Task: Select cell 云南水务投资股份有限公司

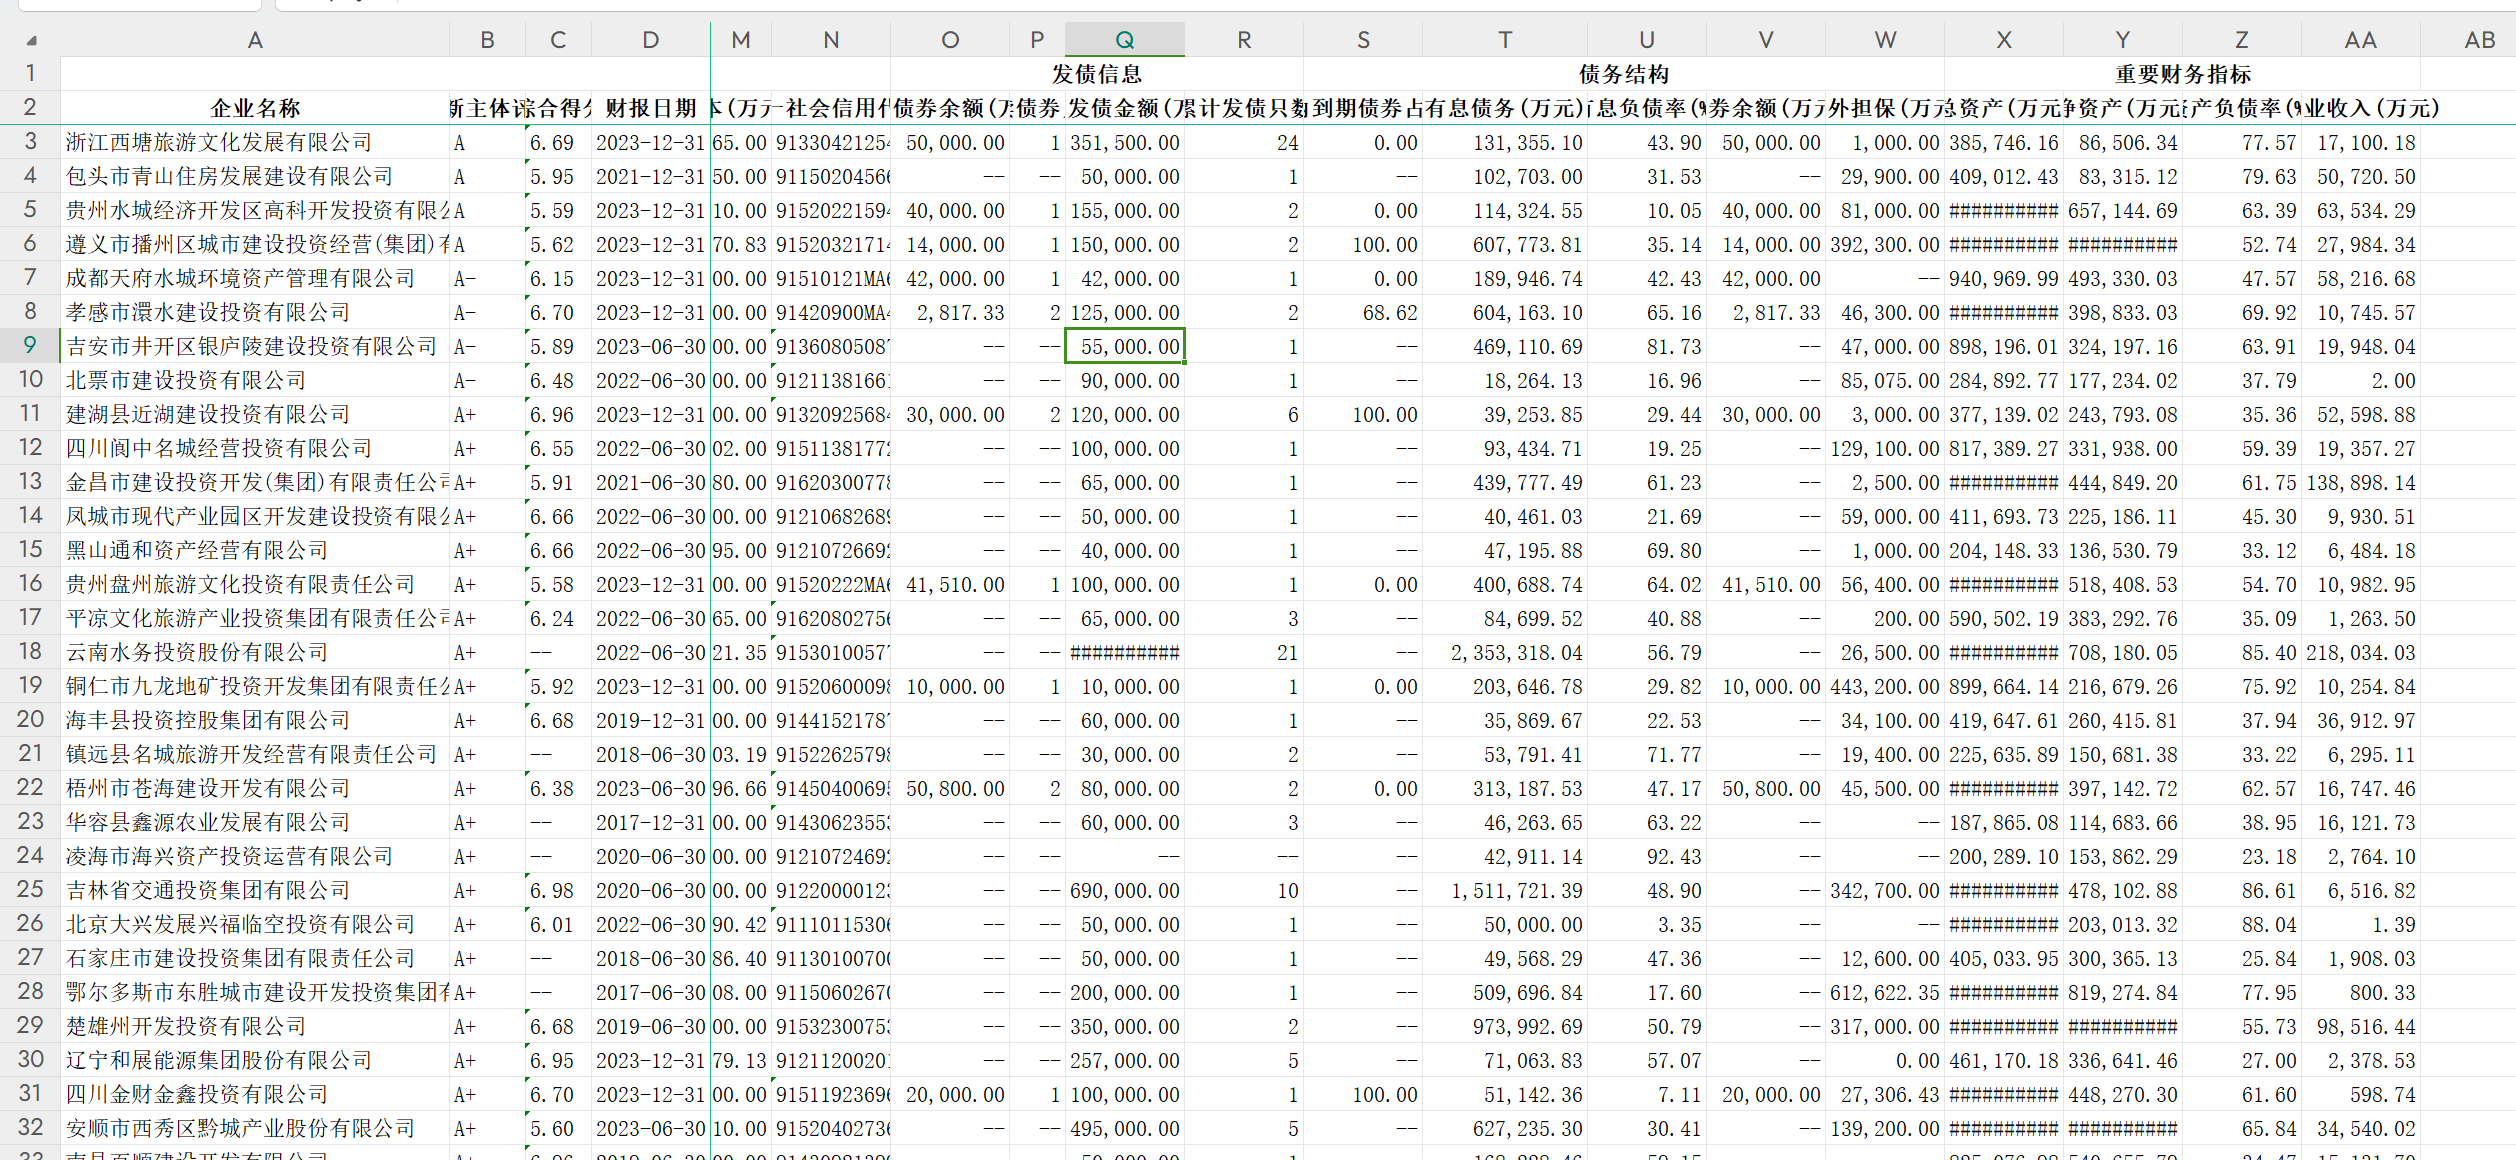Action: pos(197,652)
